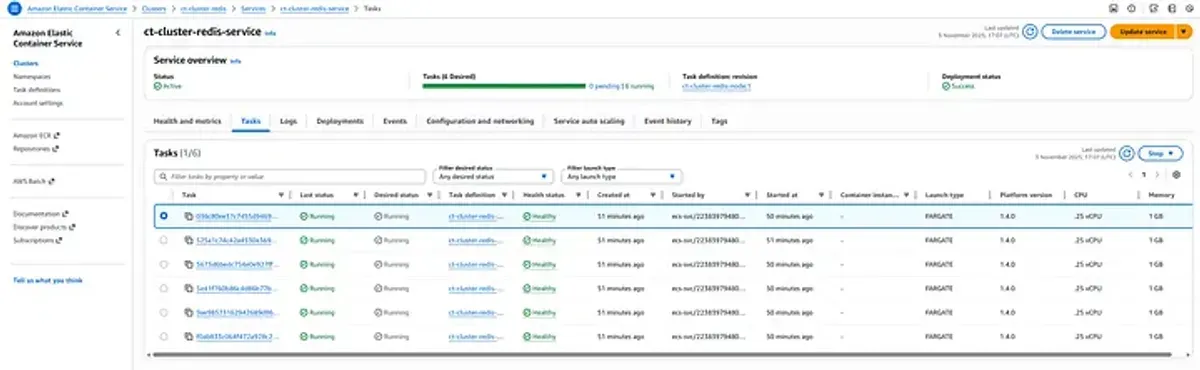This screenshot has width=1200, height=370.
Task: Refresh the tasks list next to Stop
Action: click(1126, 153)
